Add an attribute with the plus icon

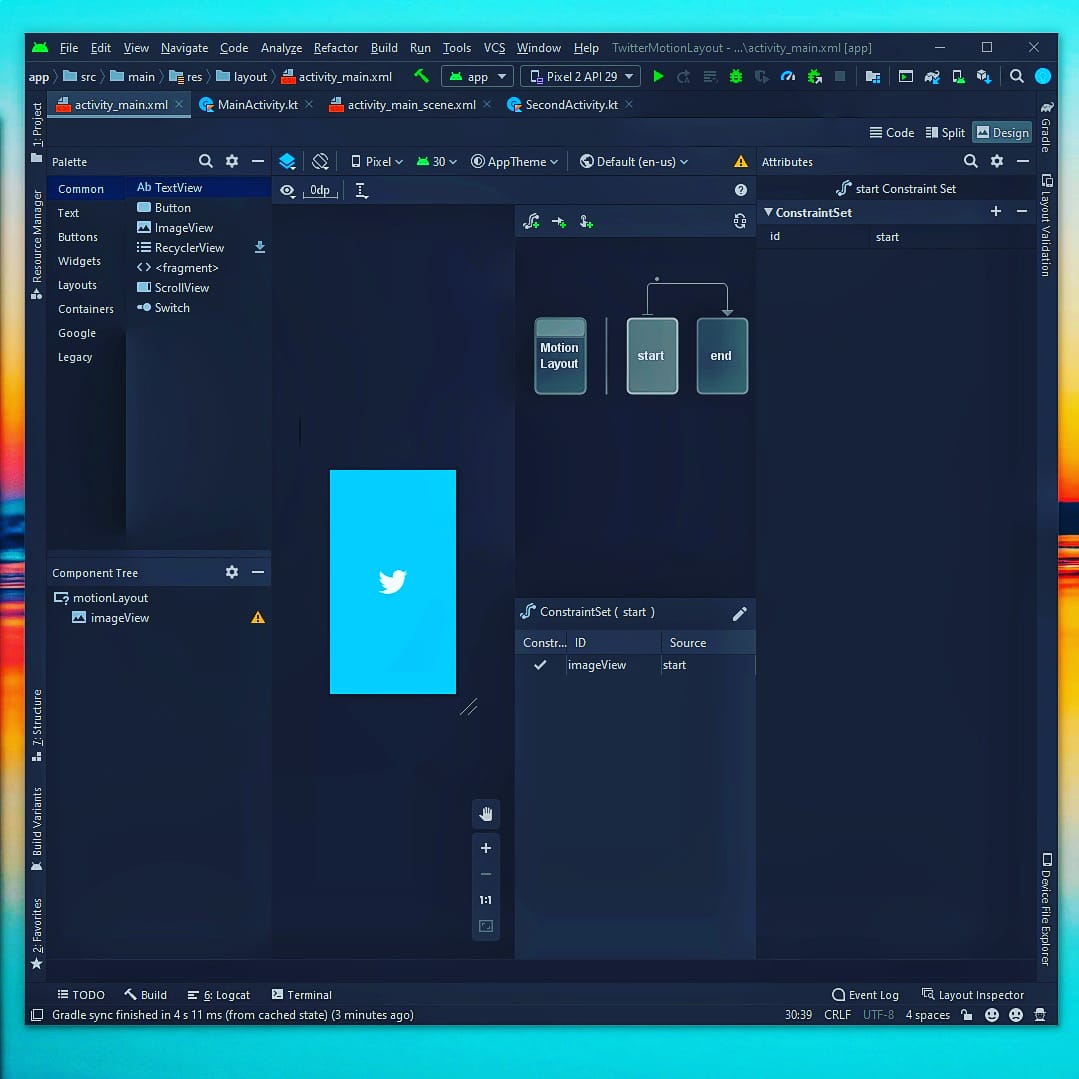coord(996,211)
